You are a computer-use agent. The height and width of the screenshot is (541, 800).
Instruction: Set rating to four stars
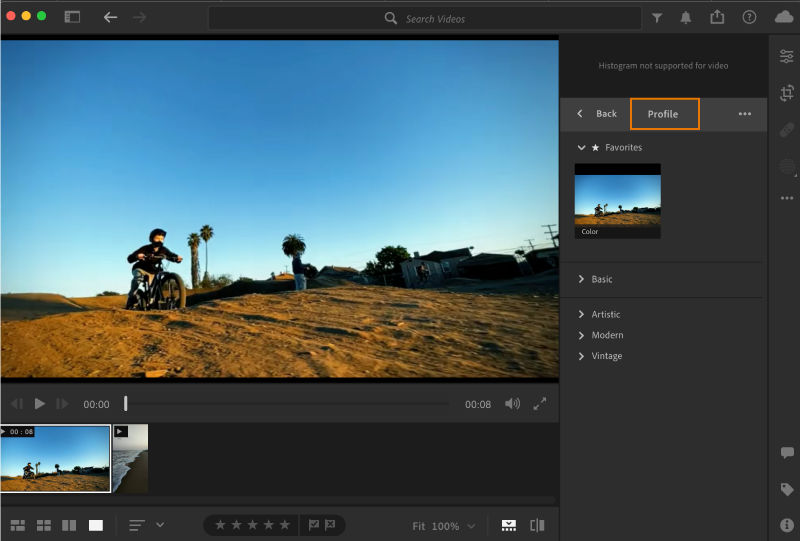pyautogui.click(x=269, y=525)
